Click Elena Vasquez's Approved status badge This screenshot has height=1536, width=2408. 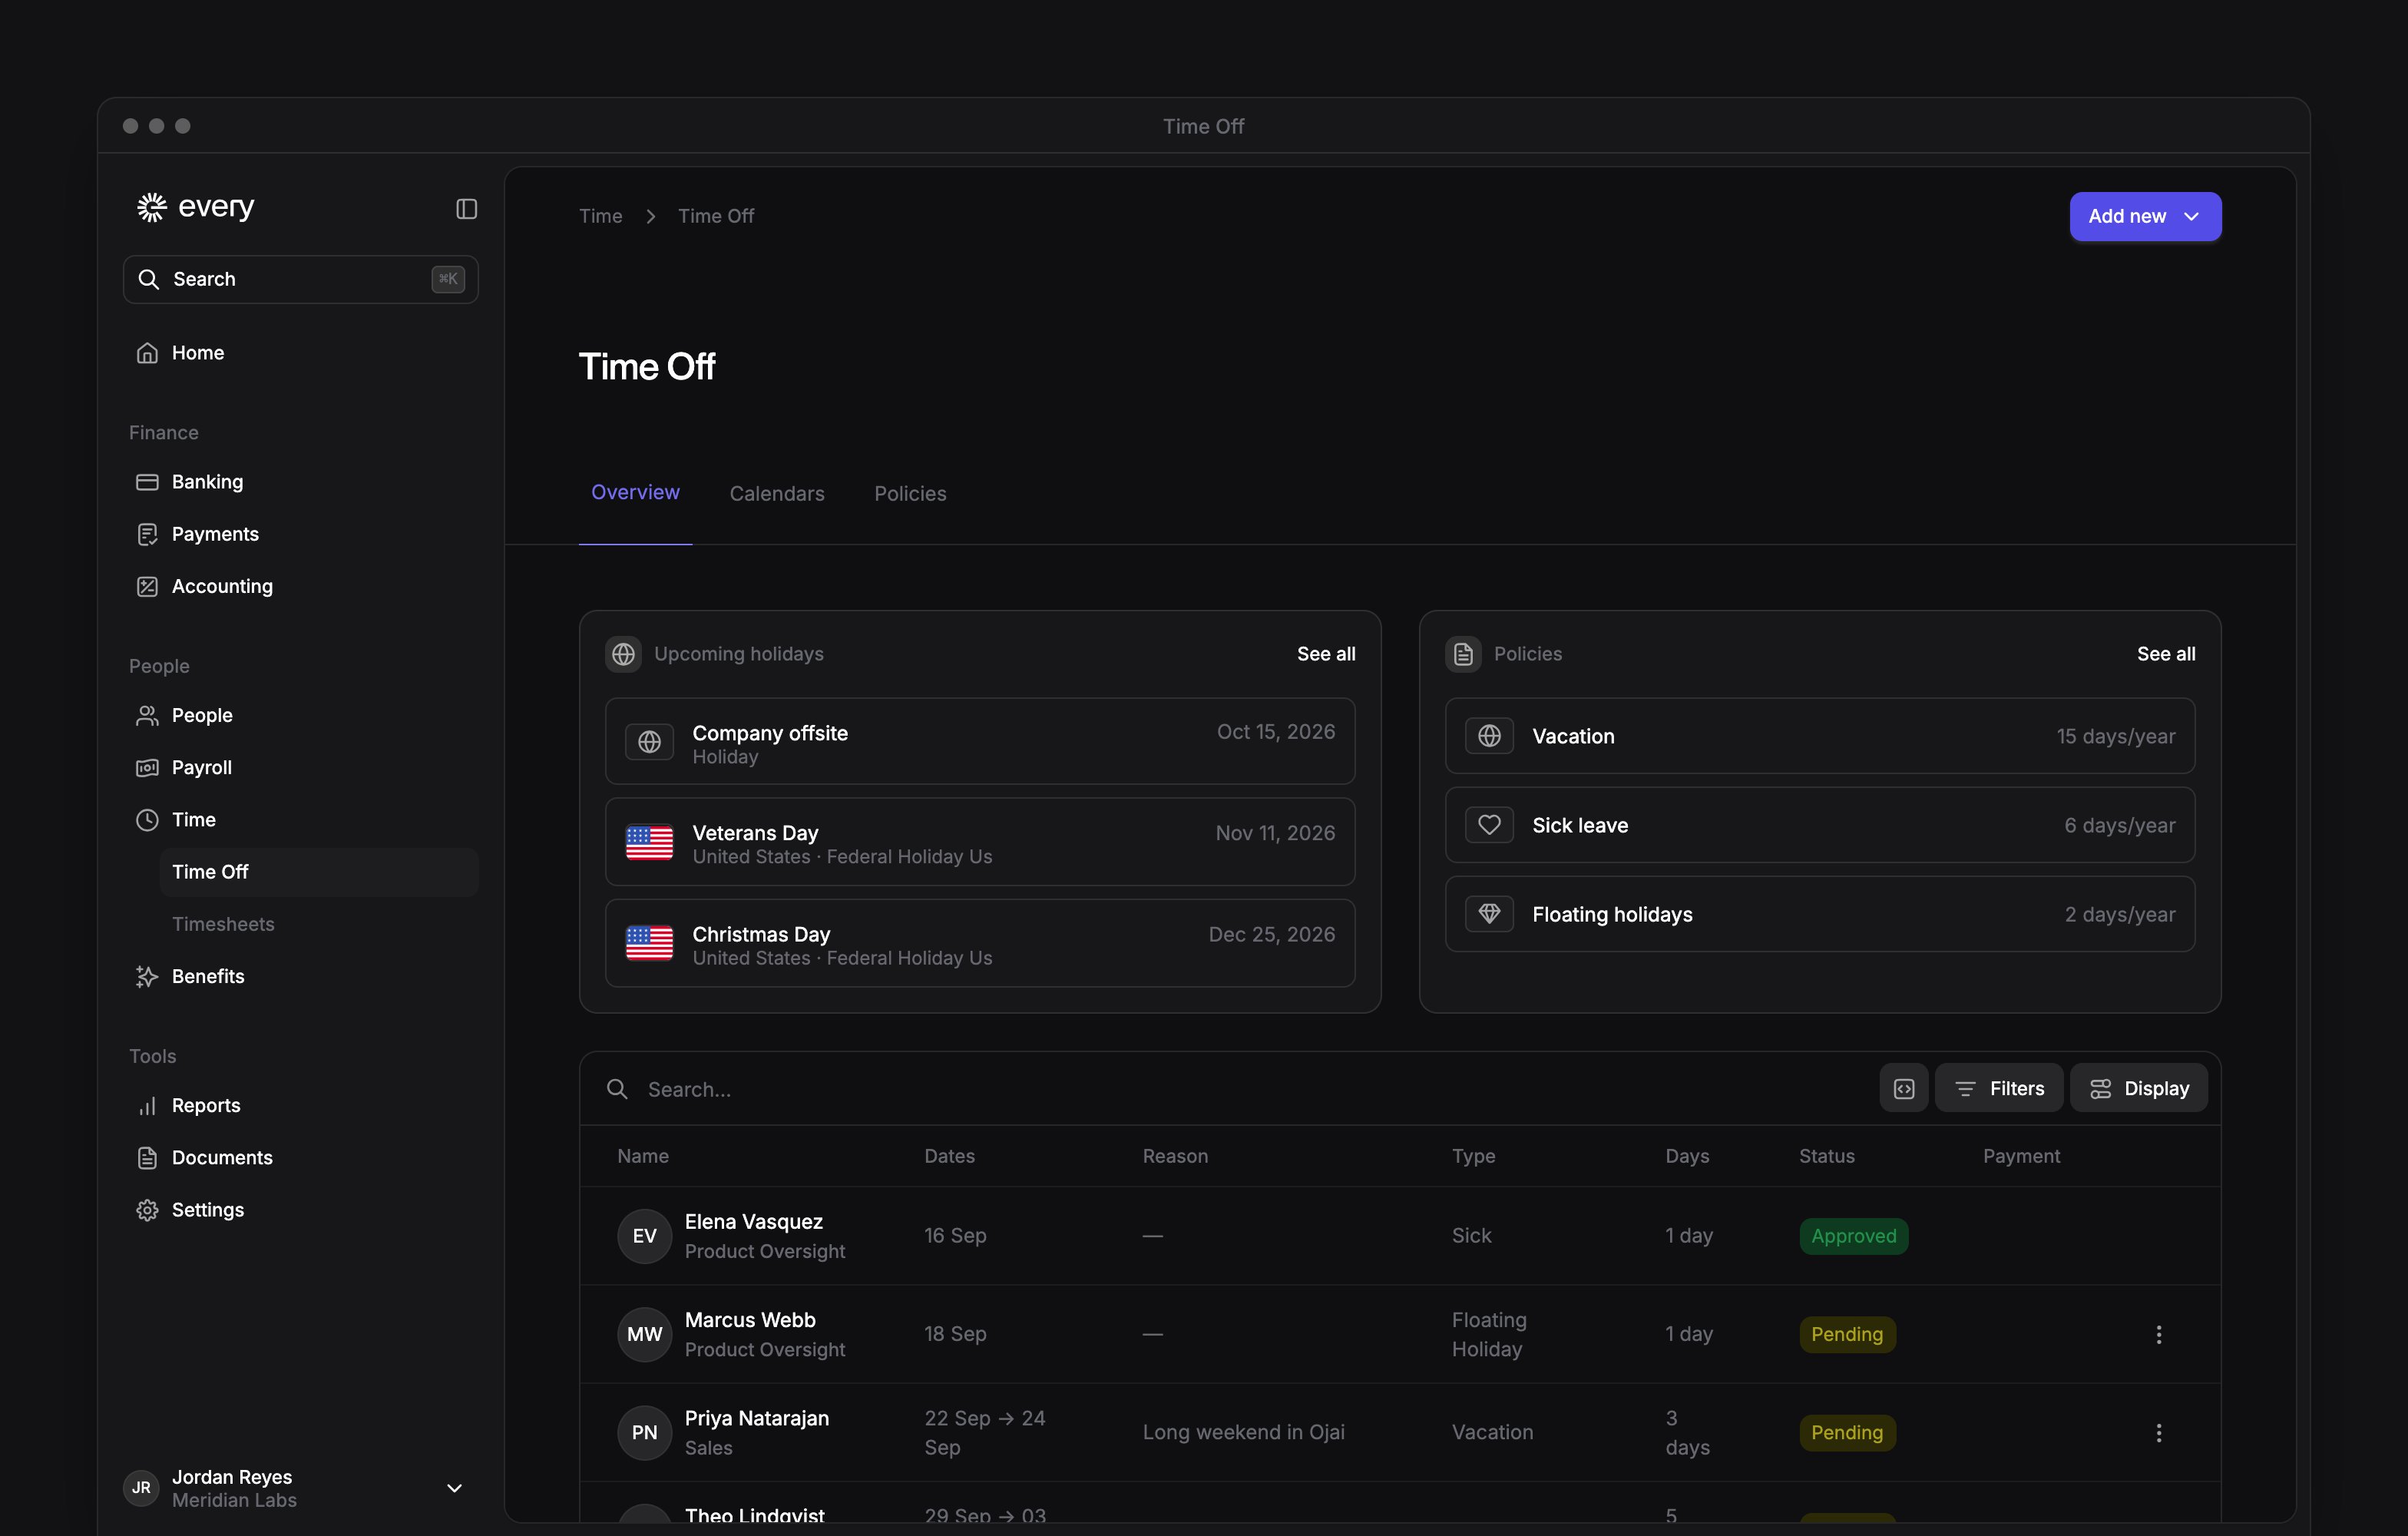(1853, 1236)
